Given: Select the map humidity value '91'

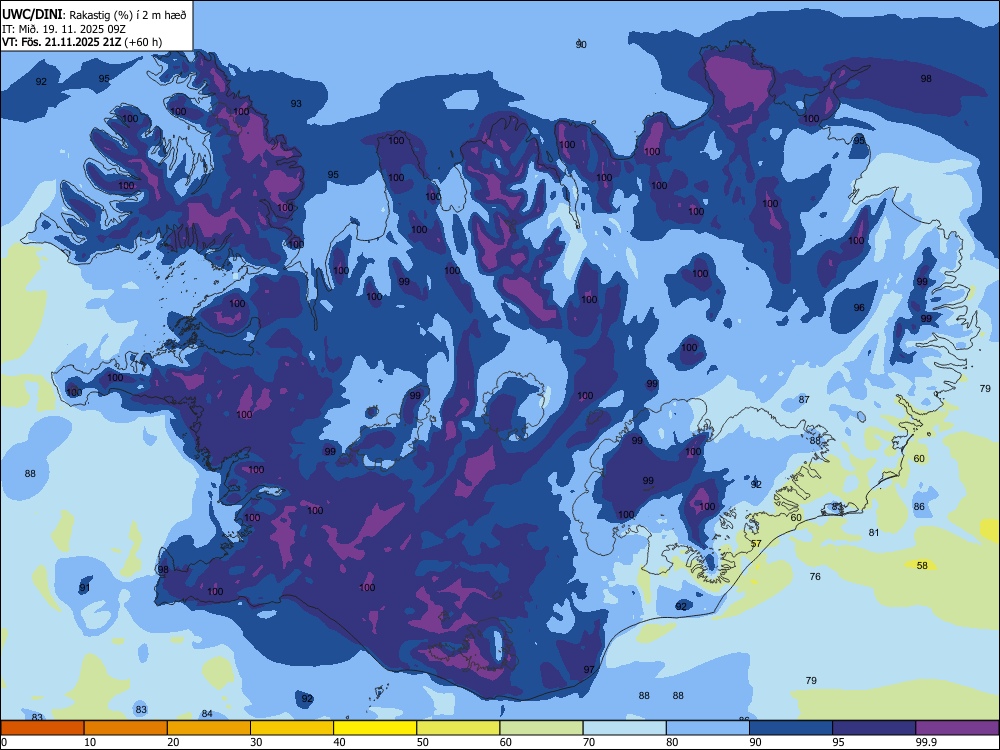Looking at the screenshot, I should coord(84,588).
